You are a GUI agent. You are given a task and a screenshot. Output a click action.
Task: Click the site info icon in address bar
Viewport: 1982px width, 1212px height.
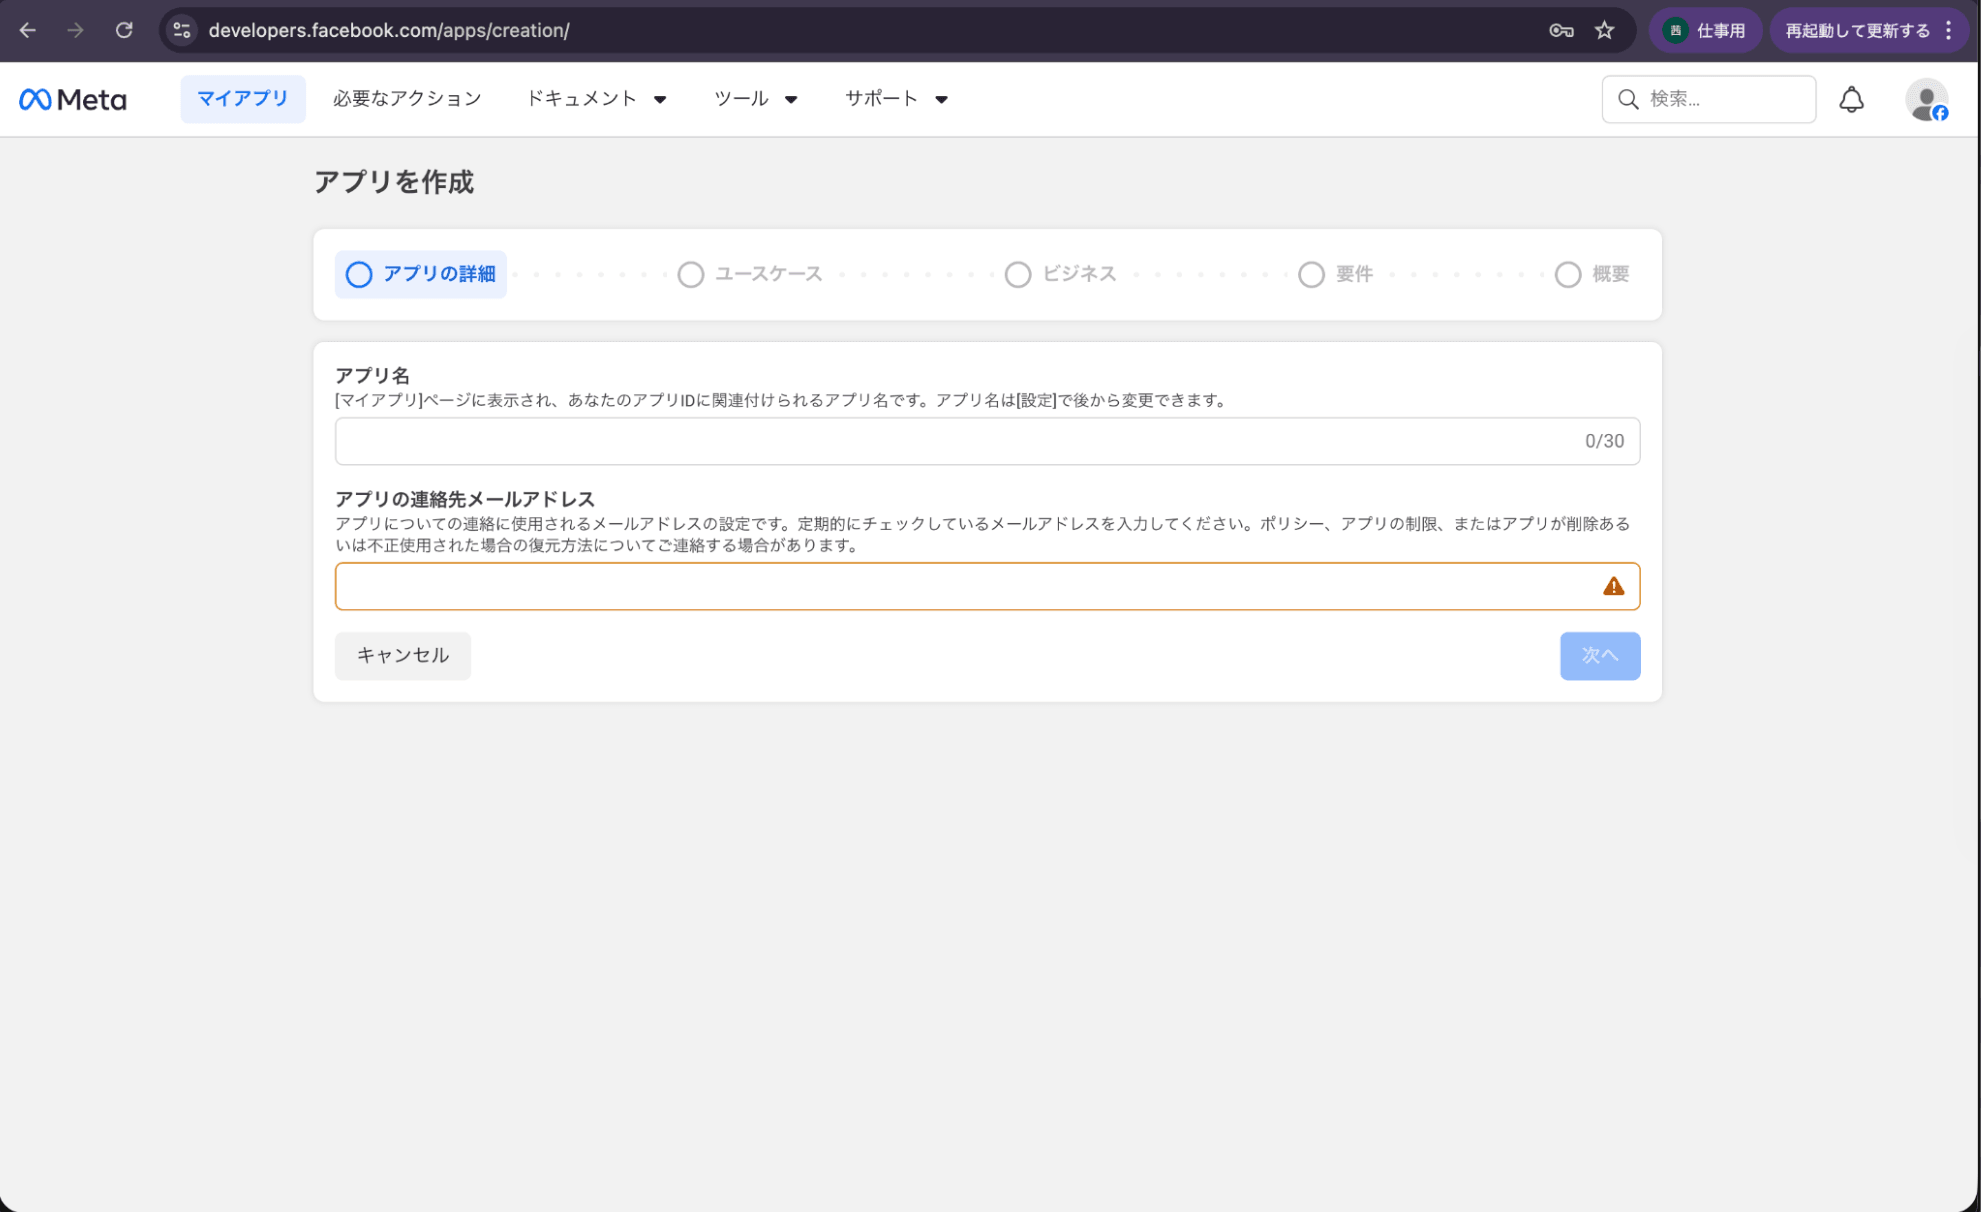point(182,30)
